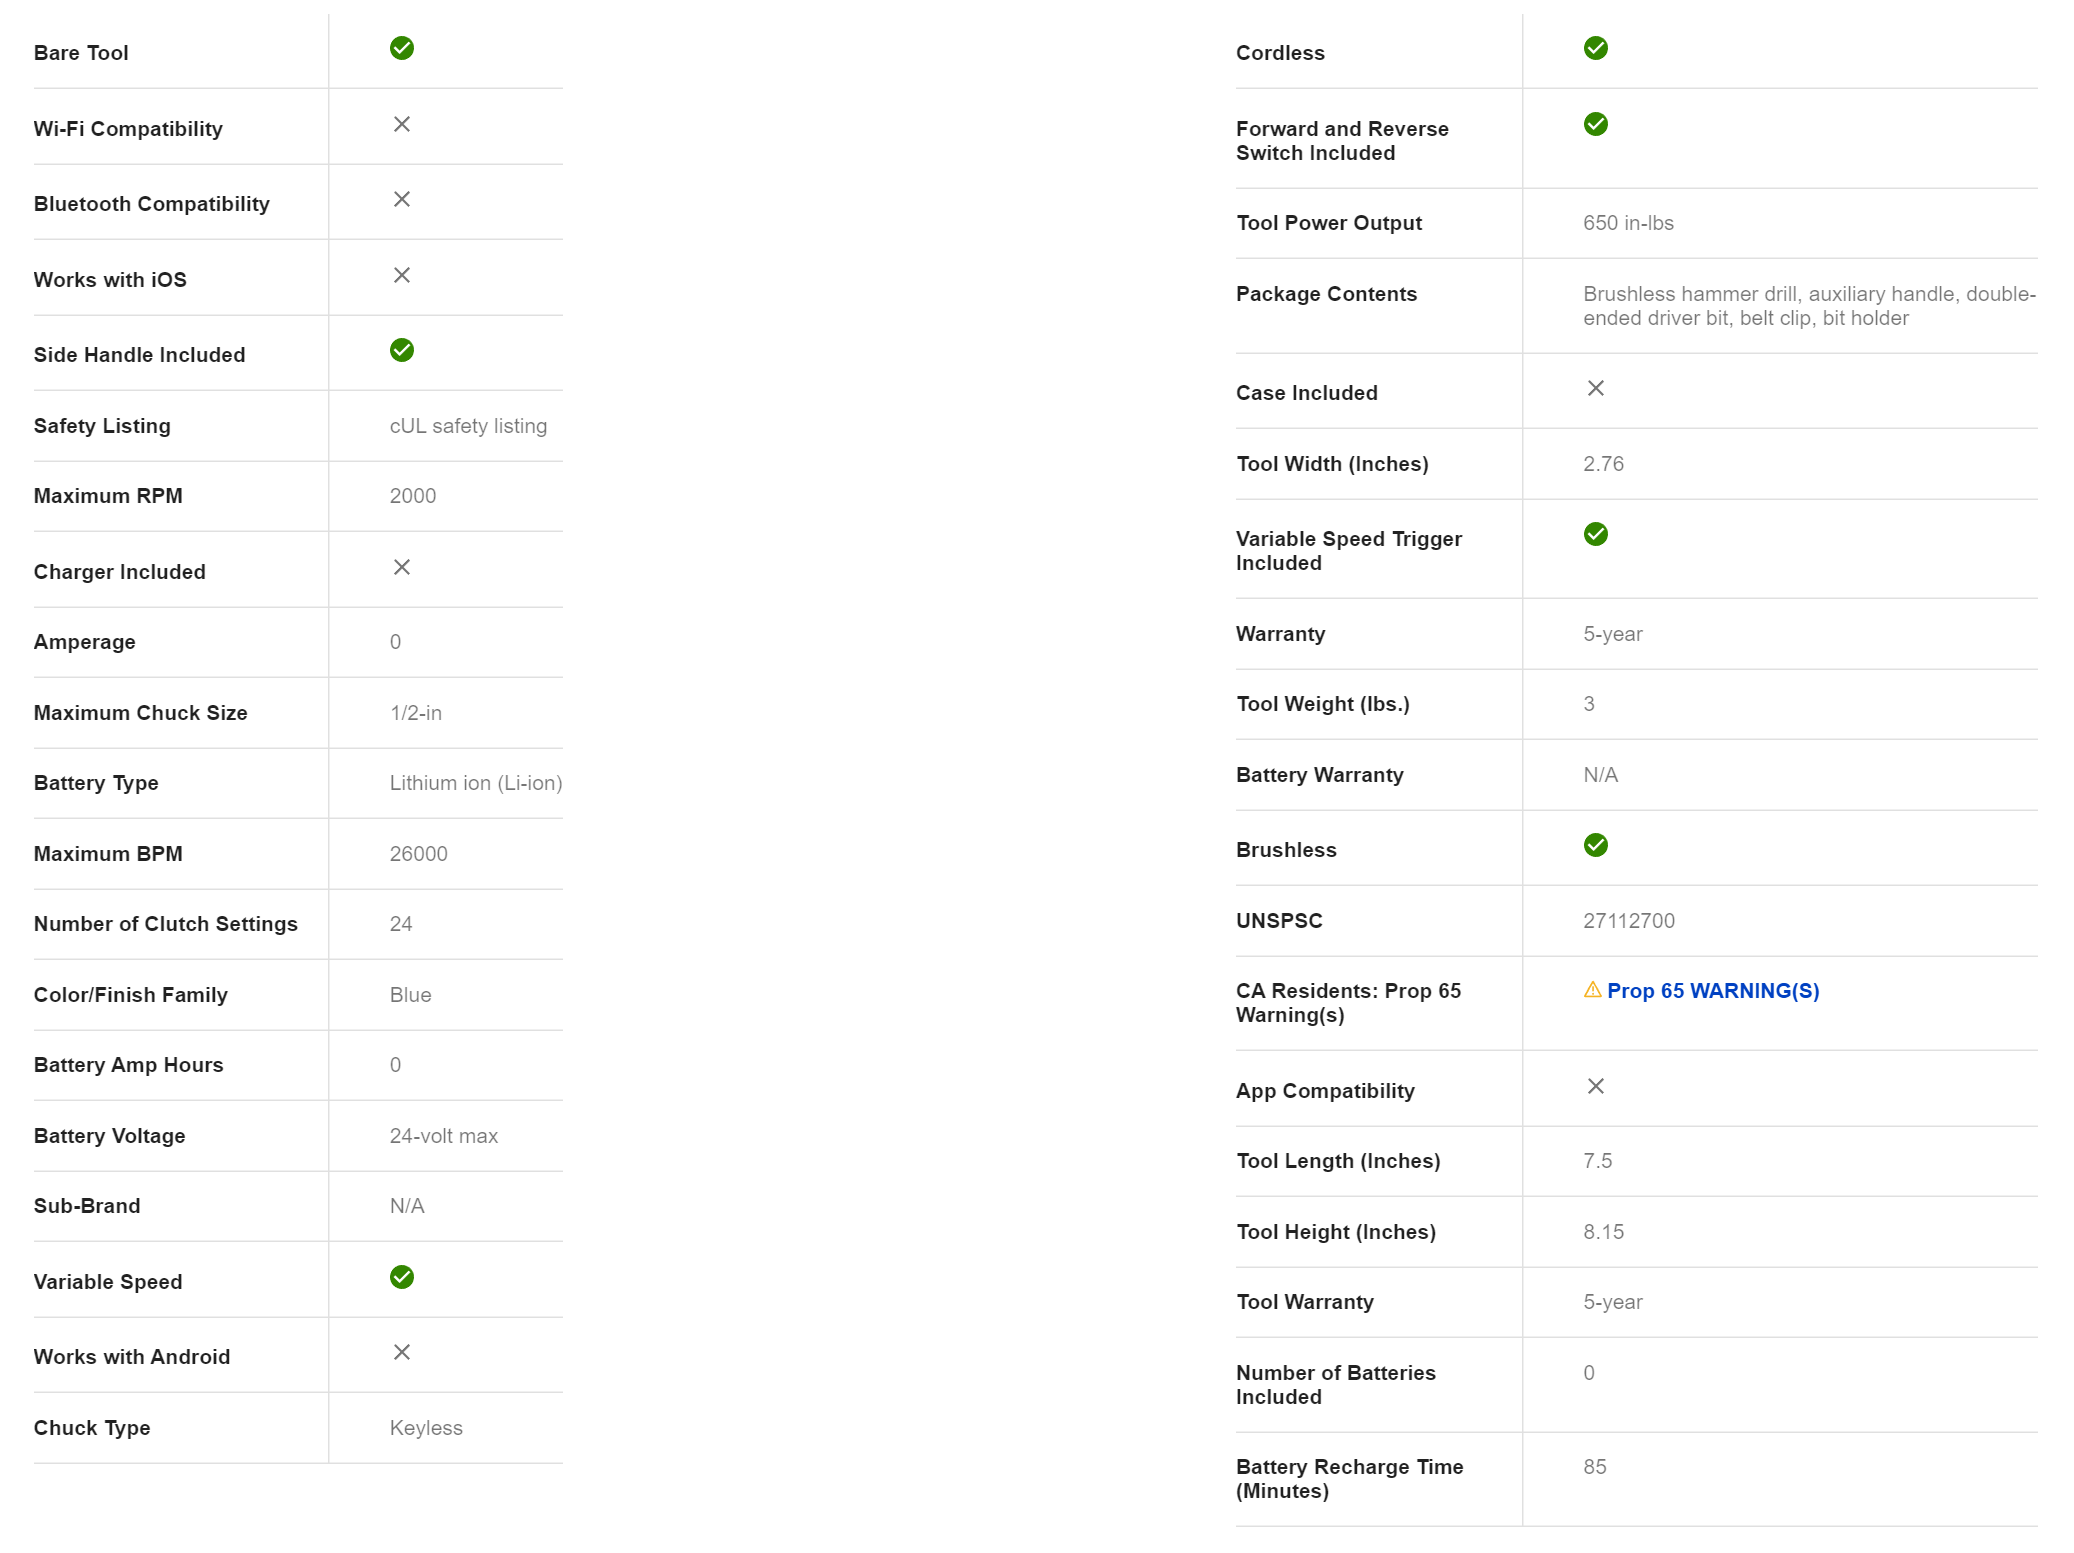Click the X icon for Works with Android
Screen dimensions: 2074x1553
[x=402, y=1352]
